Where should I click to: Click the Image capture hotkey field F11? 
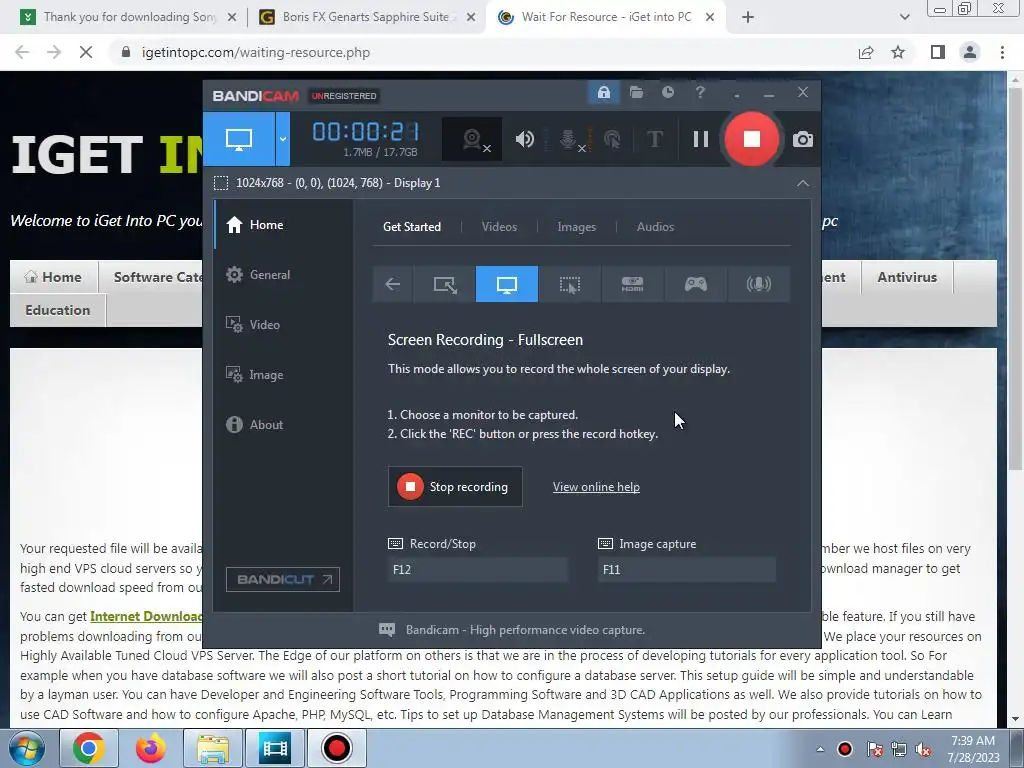(686, 569)
